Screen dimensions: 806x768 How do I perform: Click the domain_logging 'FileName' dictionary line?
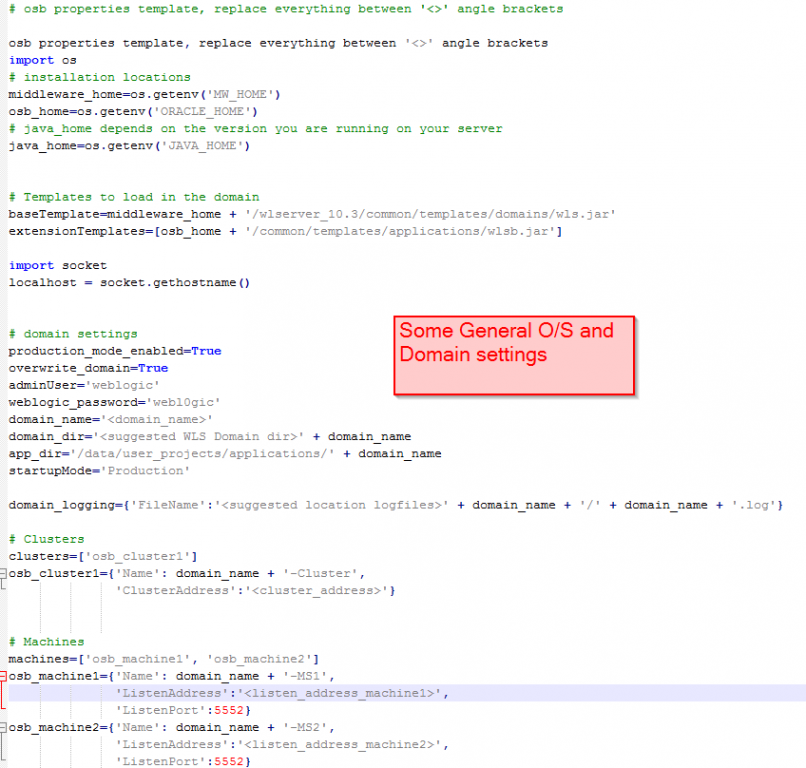click(396, 505)
